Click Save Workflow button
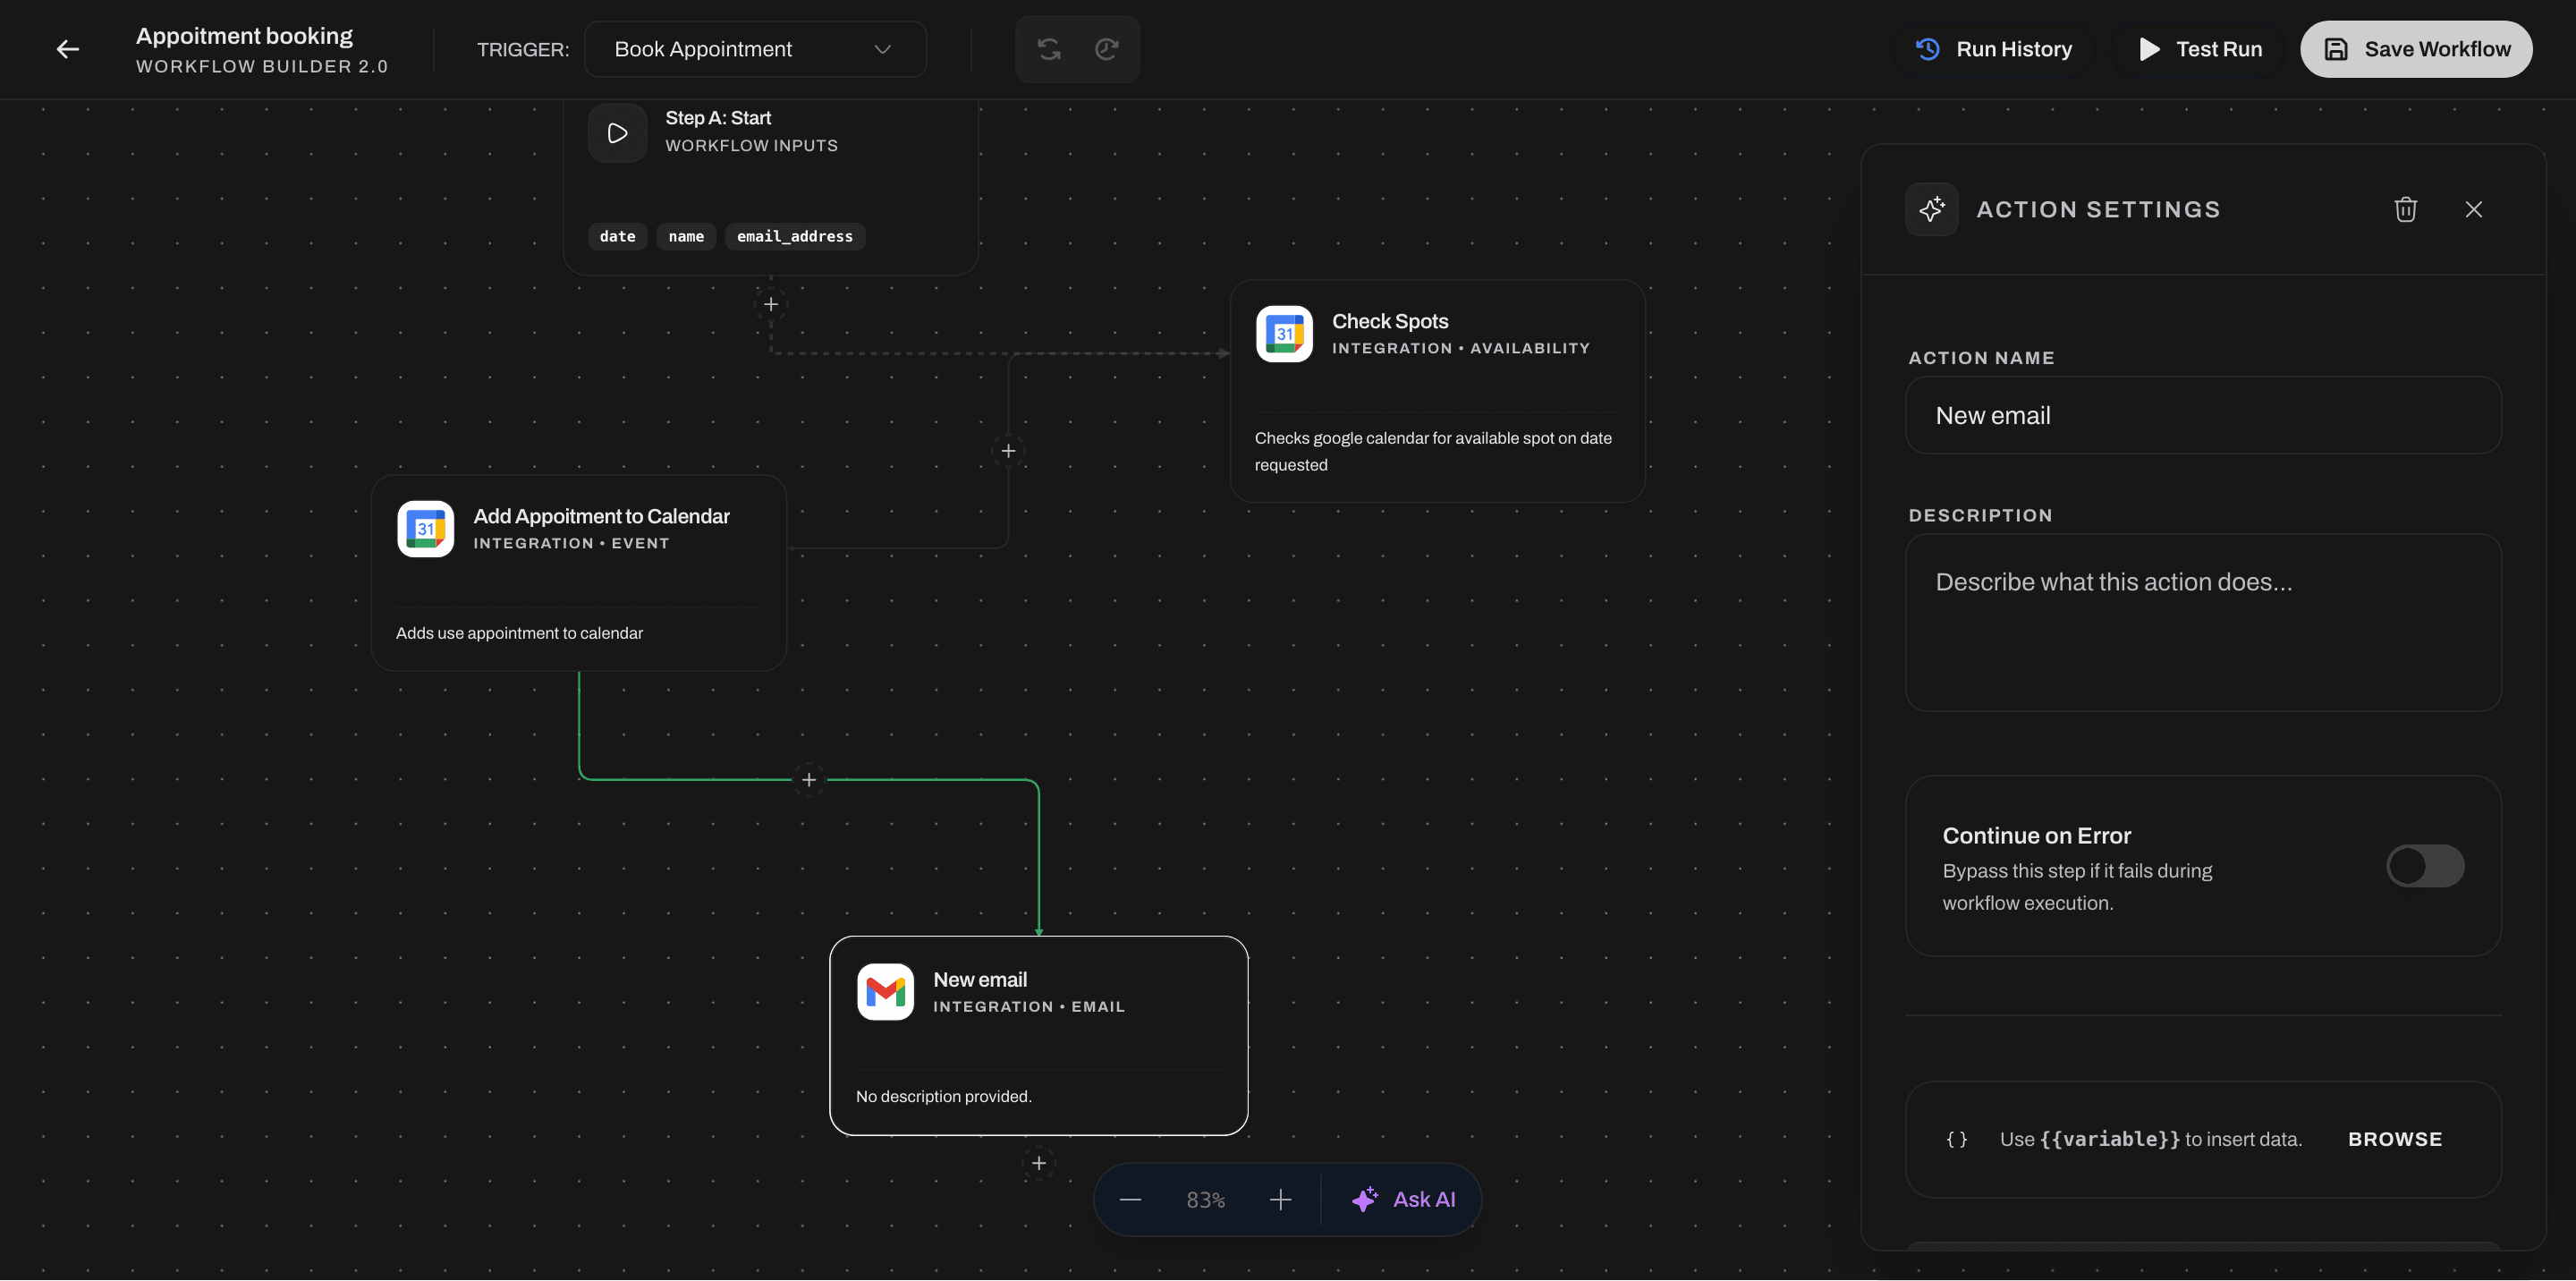This screenshot has width=2576, height=1281. [x=2416, y=49]
